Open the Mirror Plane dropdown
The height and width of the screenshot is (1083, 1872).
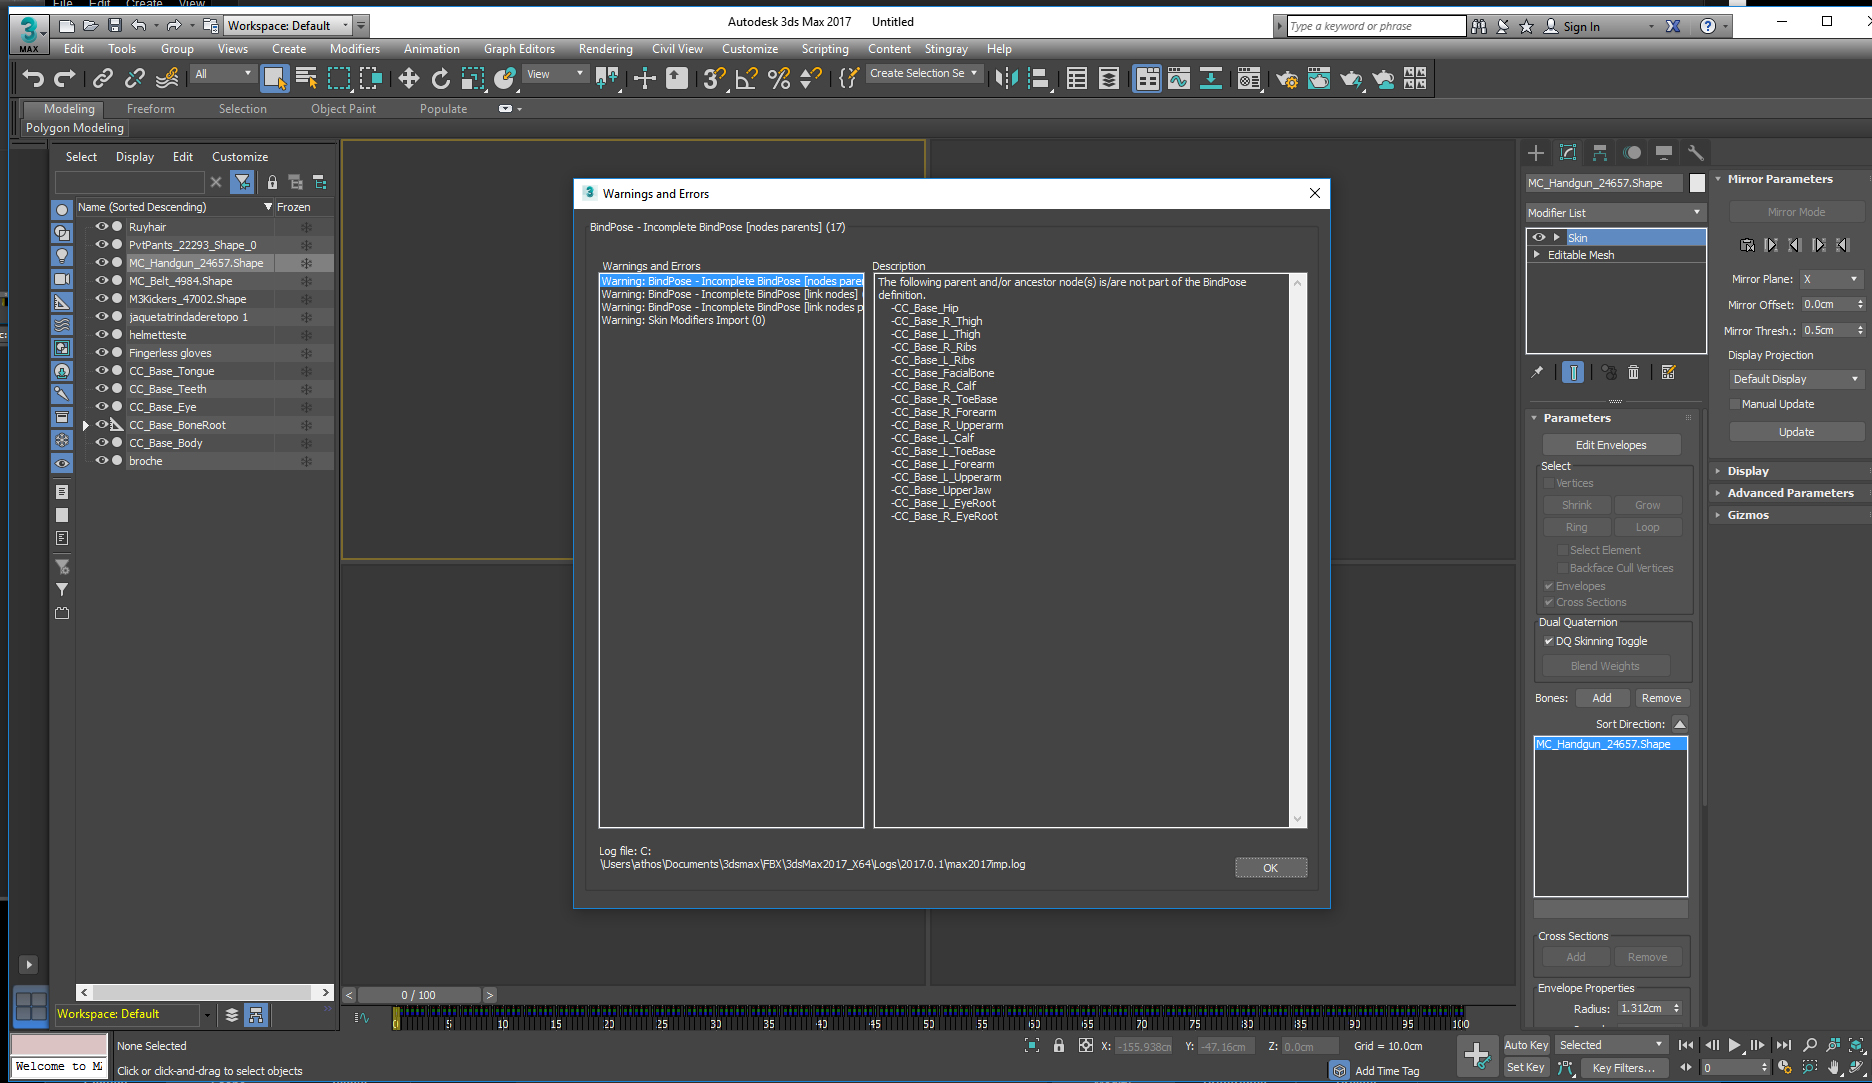1831,279
